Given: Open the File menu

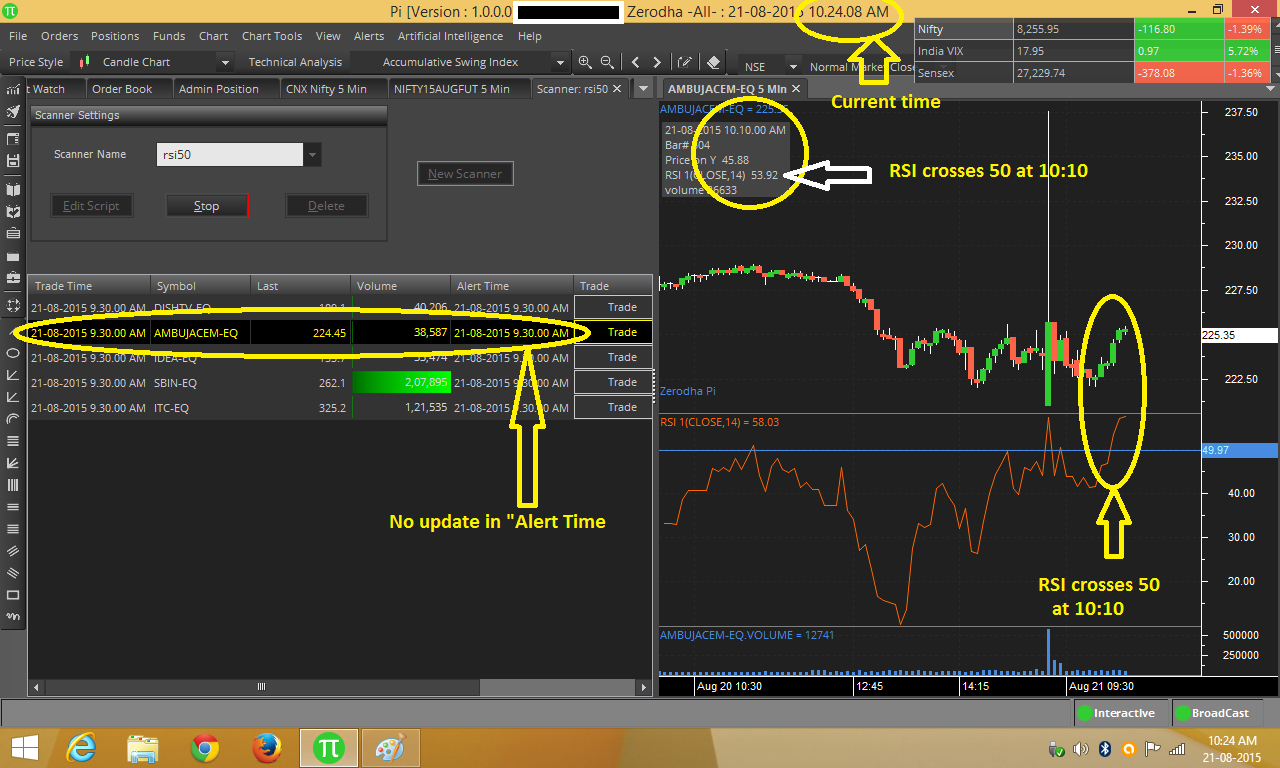Looking at the screenshot, I should (x=18, y=36).
